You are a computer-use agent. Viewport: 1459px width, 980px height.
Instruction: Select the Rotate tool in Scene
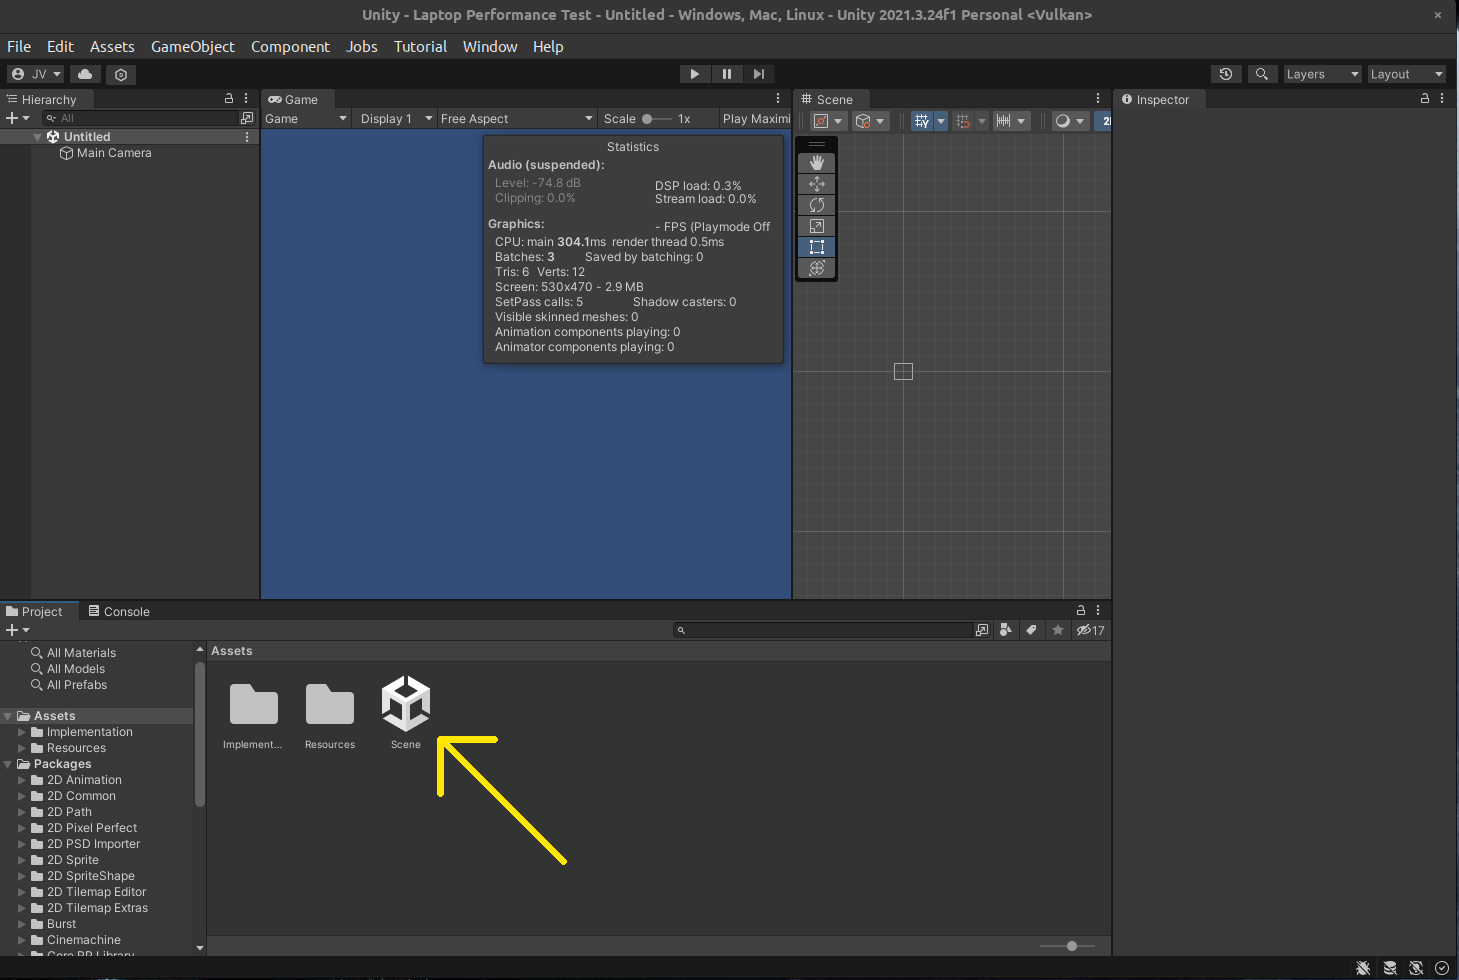click(817, 205)
